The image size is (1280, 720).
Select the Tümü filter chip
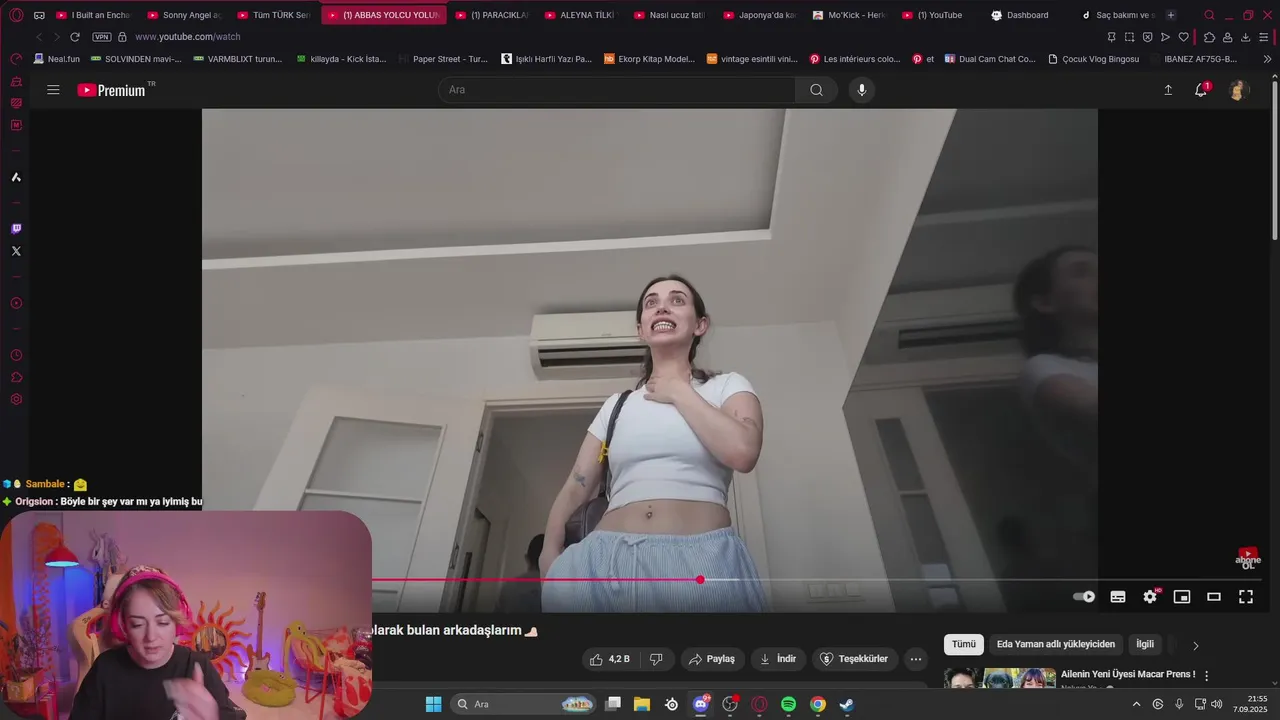[x=964, y=645]
